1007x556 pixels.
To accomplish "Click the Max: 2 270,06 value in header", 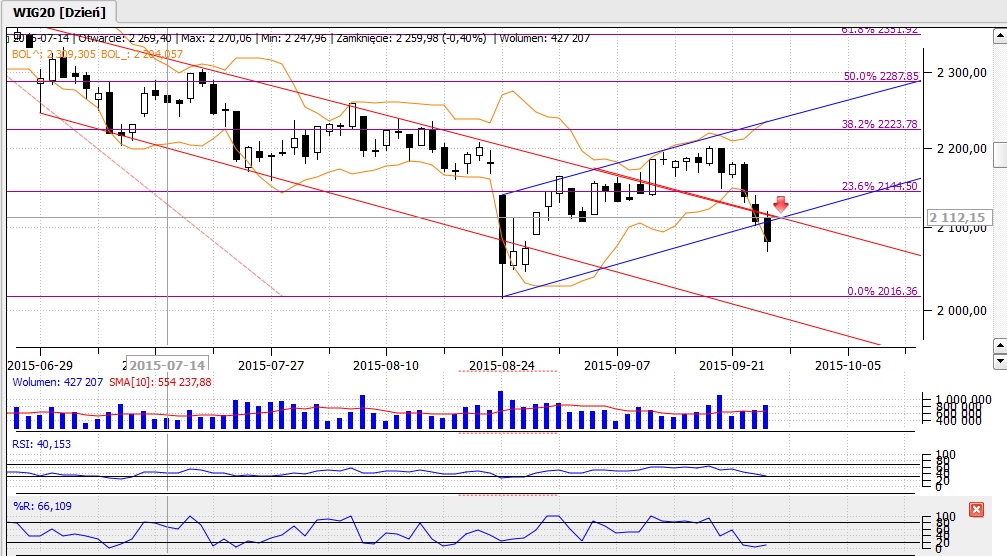I will (x=216, y=39).
